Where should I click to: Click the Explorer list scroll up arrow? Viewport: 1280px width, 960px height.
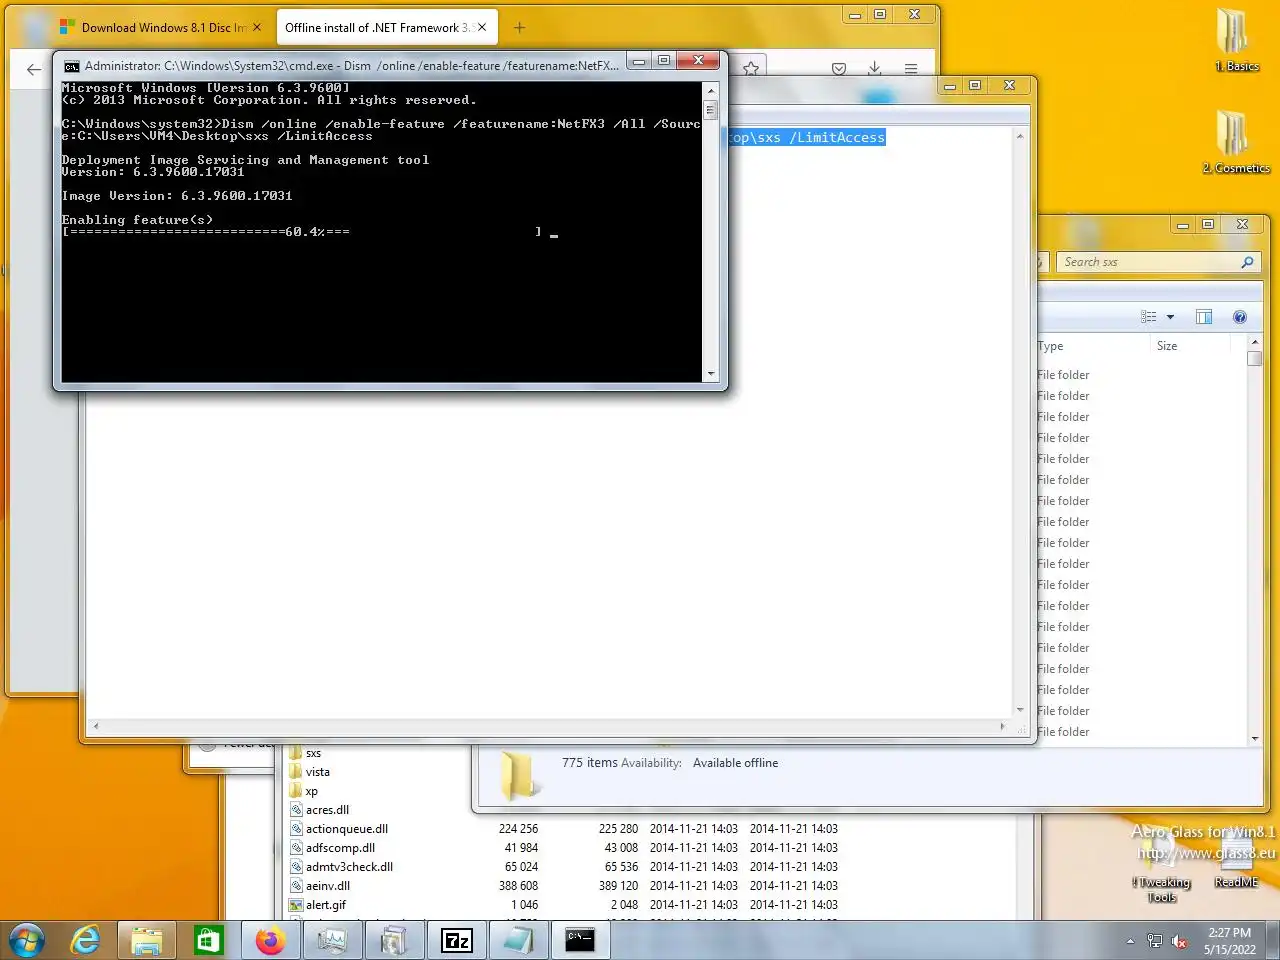tap(1255, 342)
